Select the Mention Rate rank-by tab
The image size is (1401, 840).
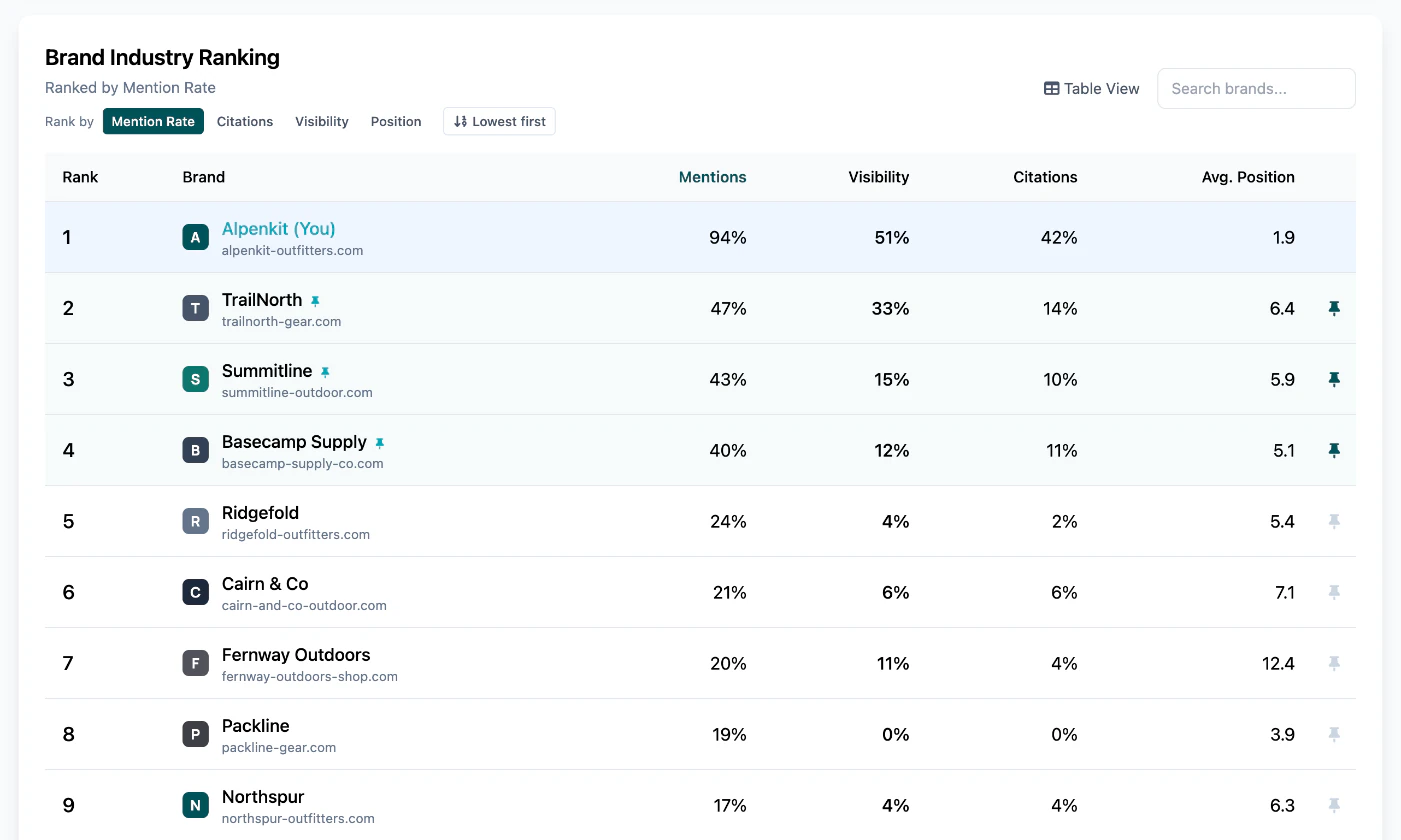[153, 121]
